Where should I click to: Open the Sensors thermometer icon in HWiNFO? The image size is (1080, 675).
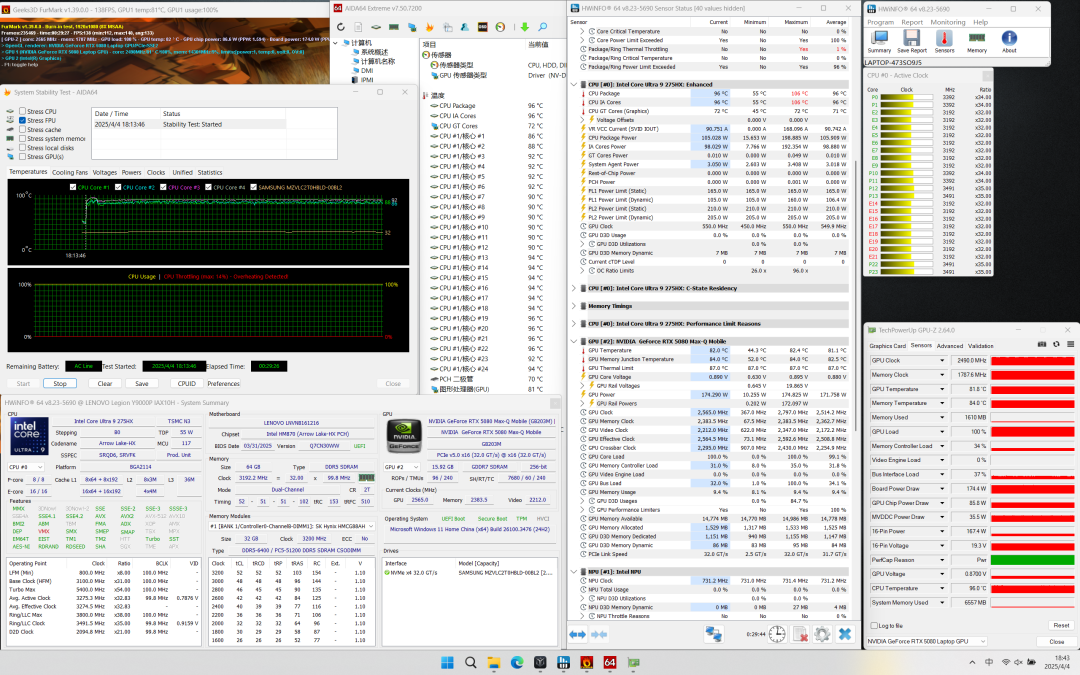click(944, 39)
